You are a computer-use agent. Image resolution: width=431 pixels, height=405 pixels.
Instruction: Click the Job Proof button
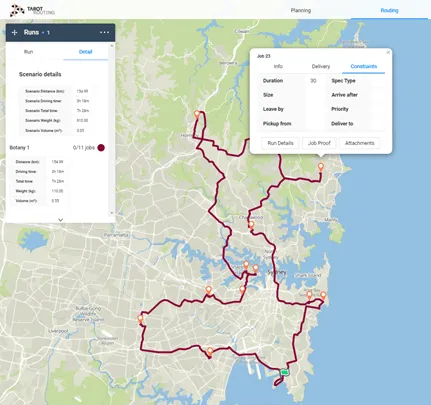point(319,143)
